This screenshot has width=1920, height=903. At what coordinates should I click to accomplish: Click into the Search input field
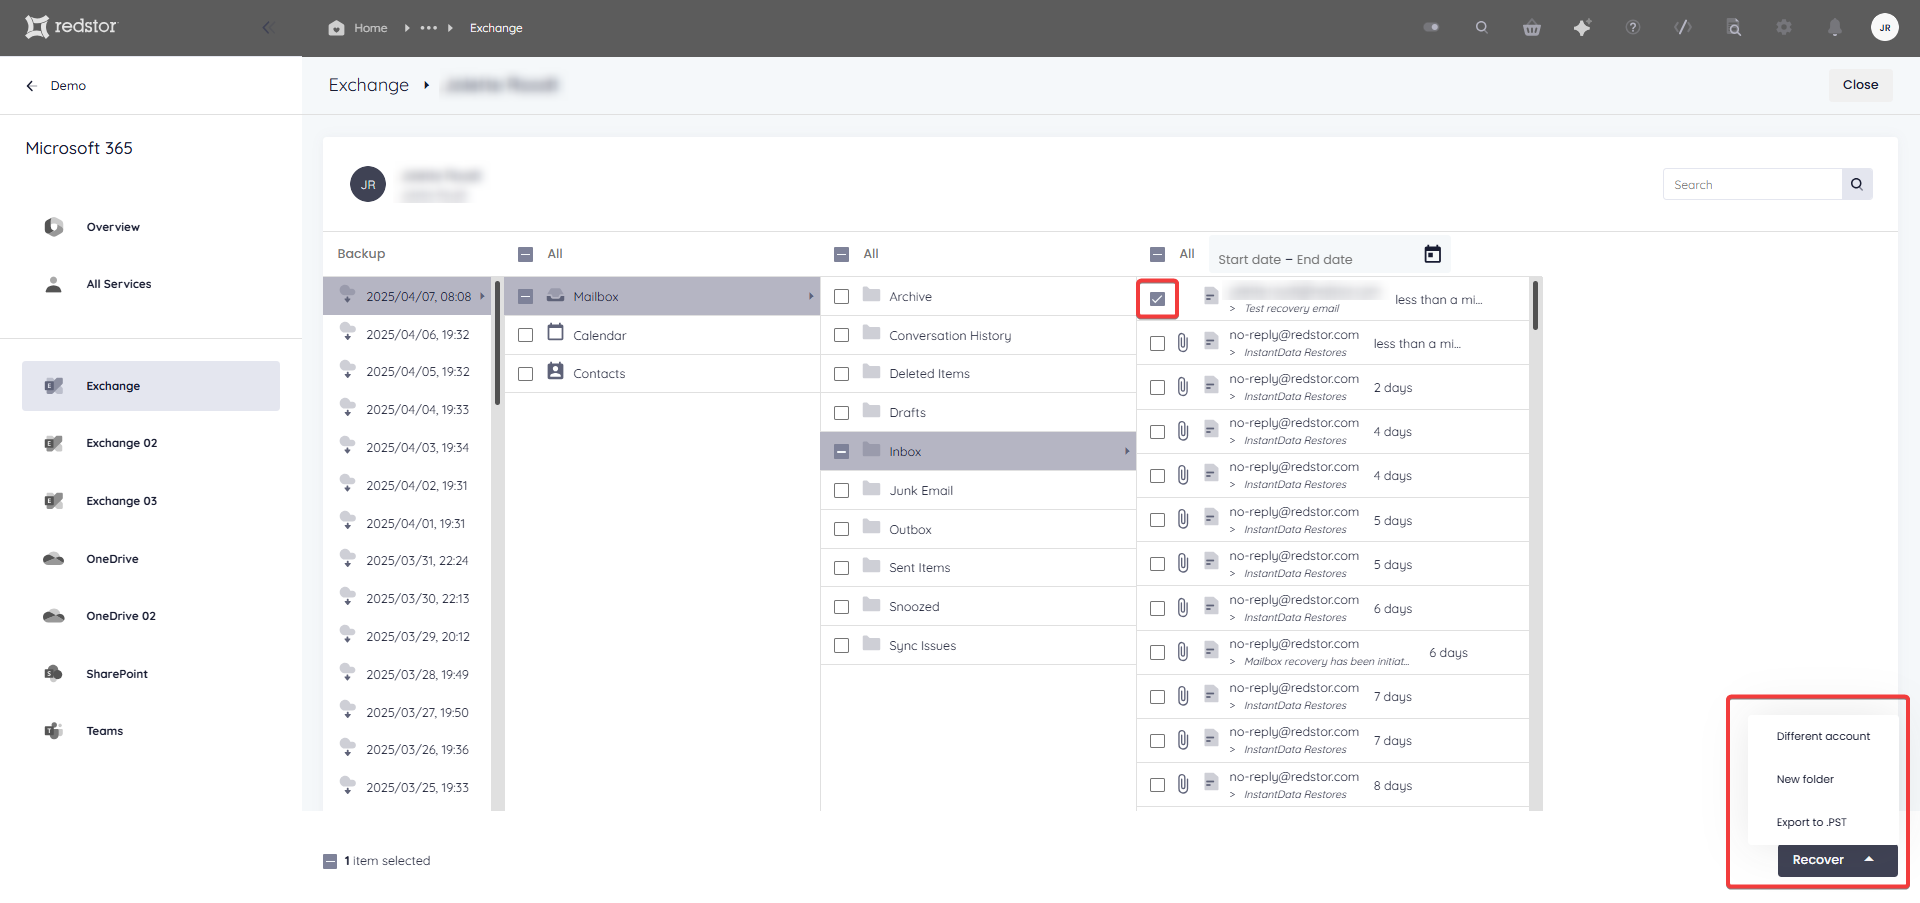pyautogui.click(x=1752, y=185)
